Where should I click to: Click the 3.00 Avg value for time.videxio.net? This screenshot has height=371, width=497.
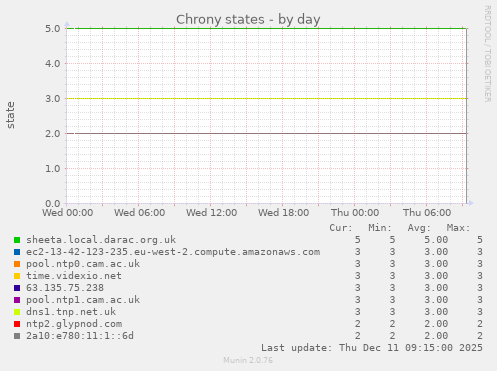click(x=436, y=276)
